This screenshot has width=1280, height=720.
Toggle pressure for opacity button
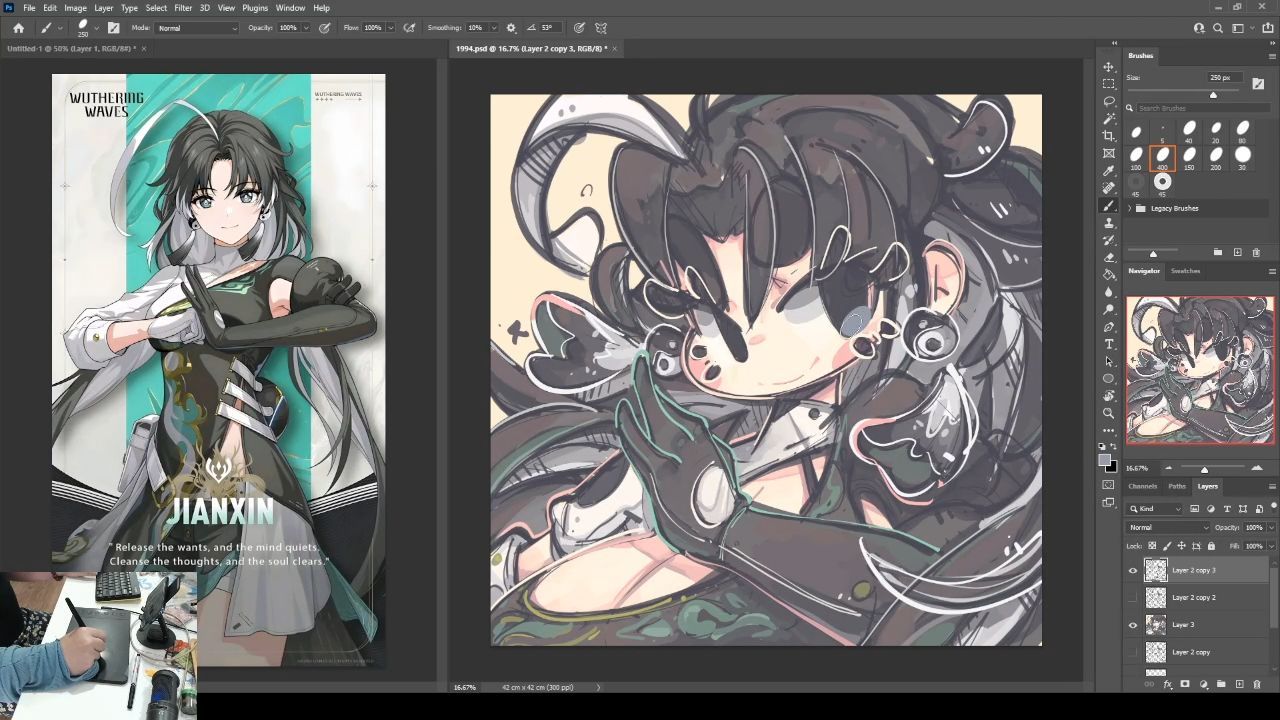click(x=325, y=28)
